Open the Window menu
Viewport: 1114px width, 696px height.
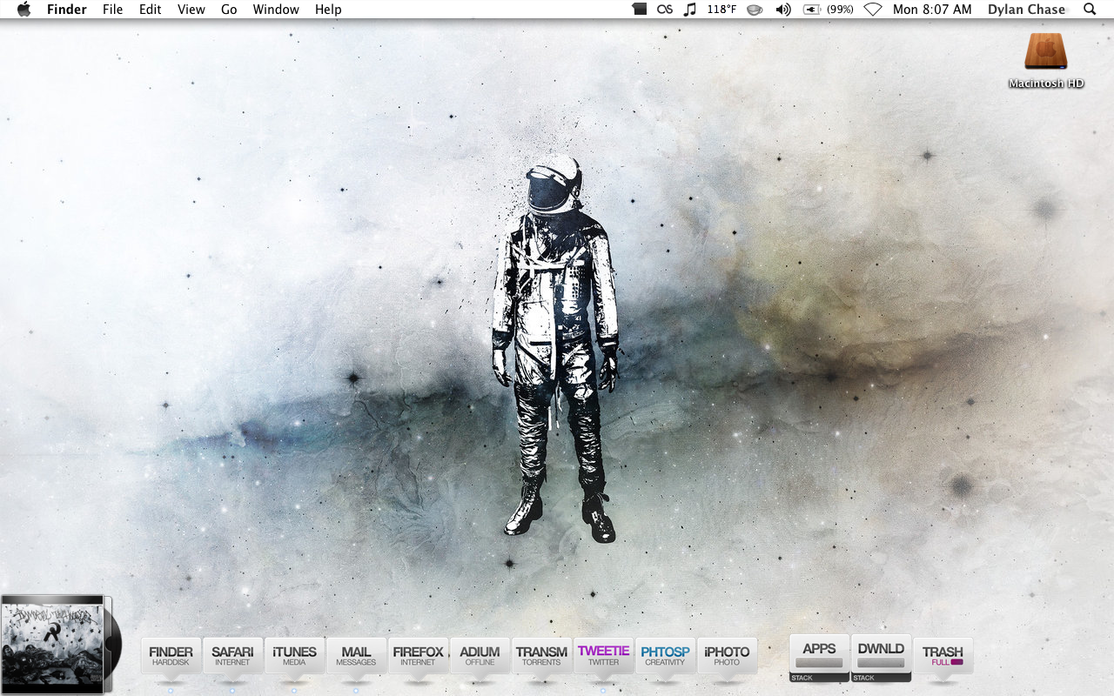pyautogui.click(x=276, y=9)
